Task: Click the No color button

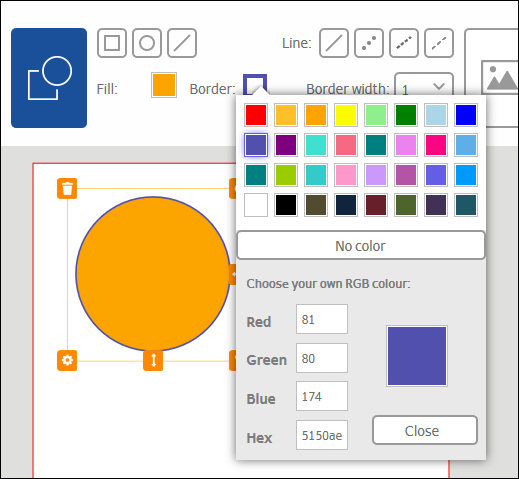Action: pos(361,245)
